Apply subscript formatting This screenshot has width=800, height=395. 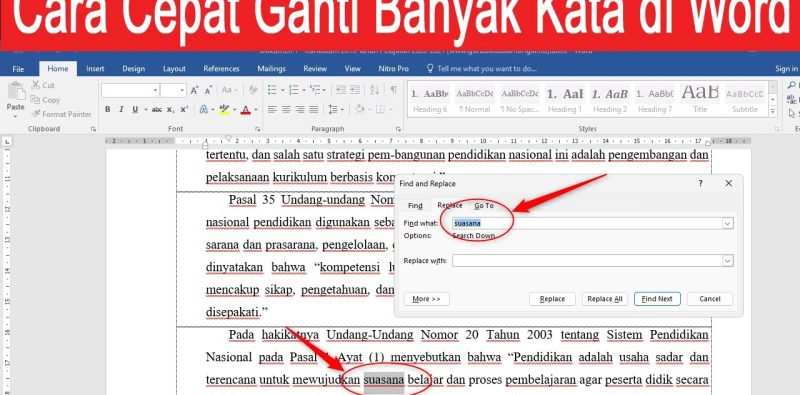point(171,109)
